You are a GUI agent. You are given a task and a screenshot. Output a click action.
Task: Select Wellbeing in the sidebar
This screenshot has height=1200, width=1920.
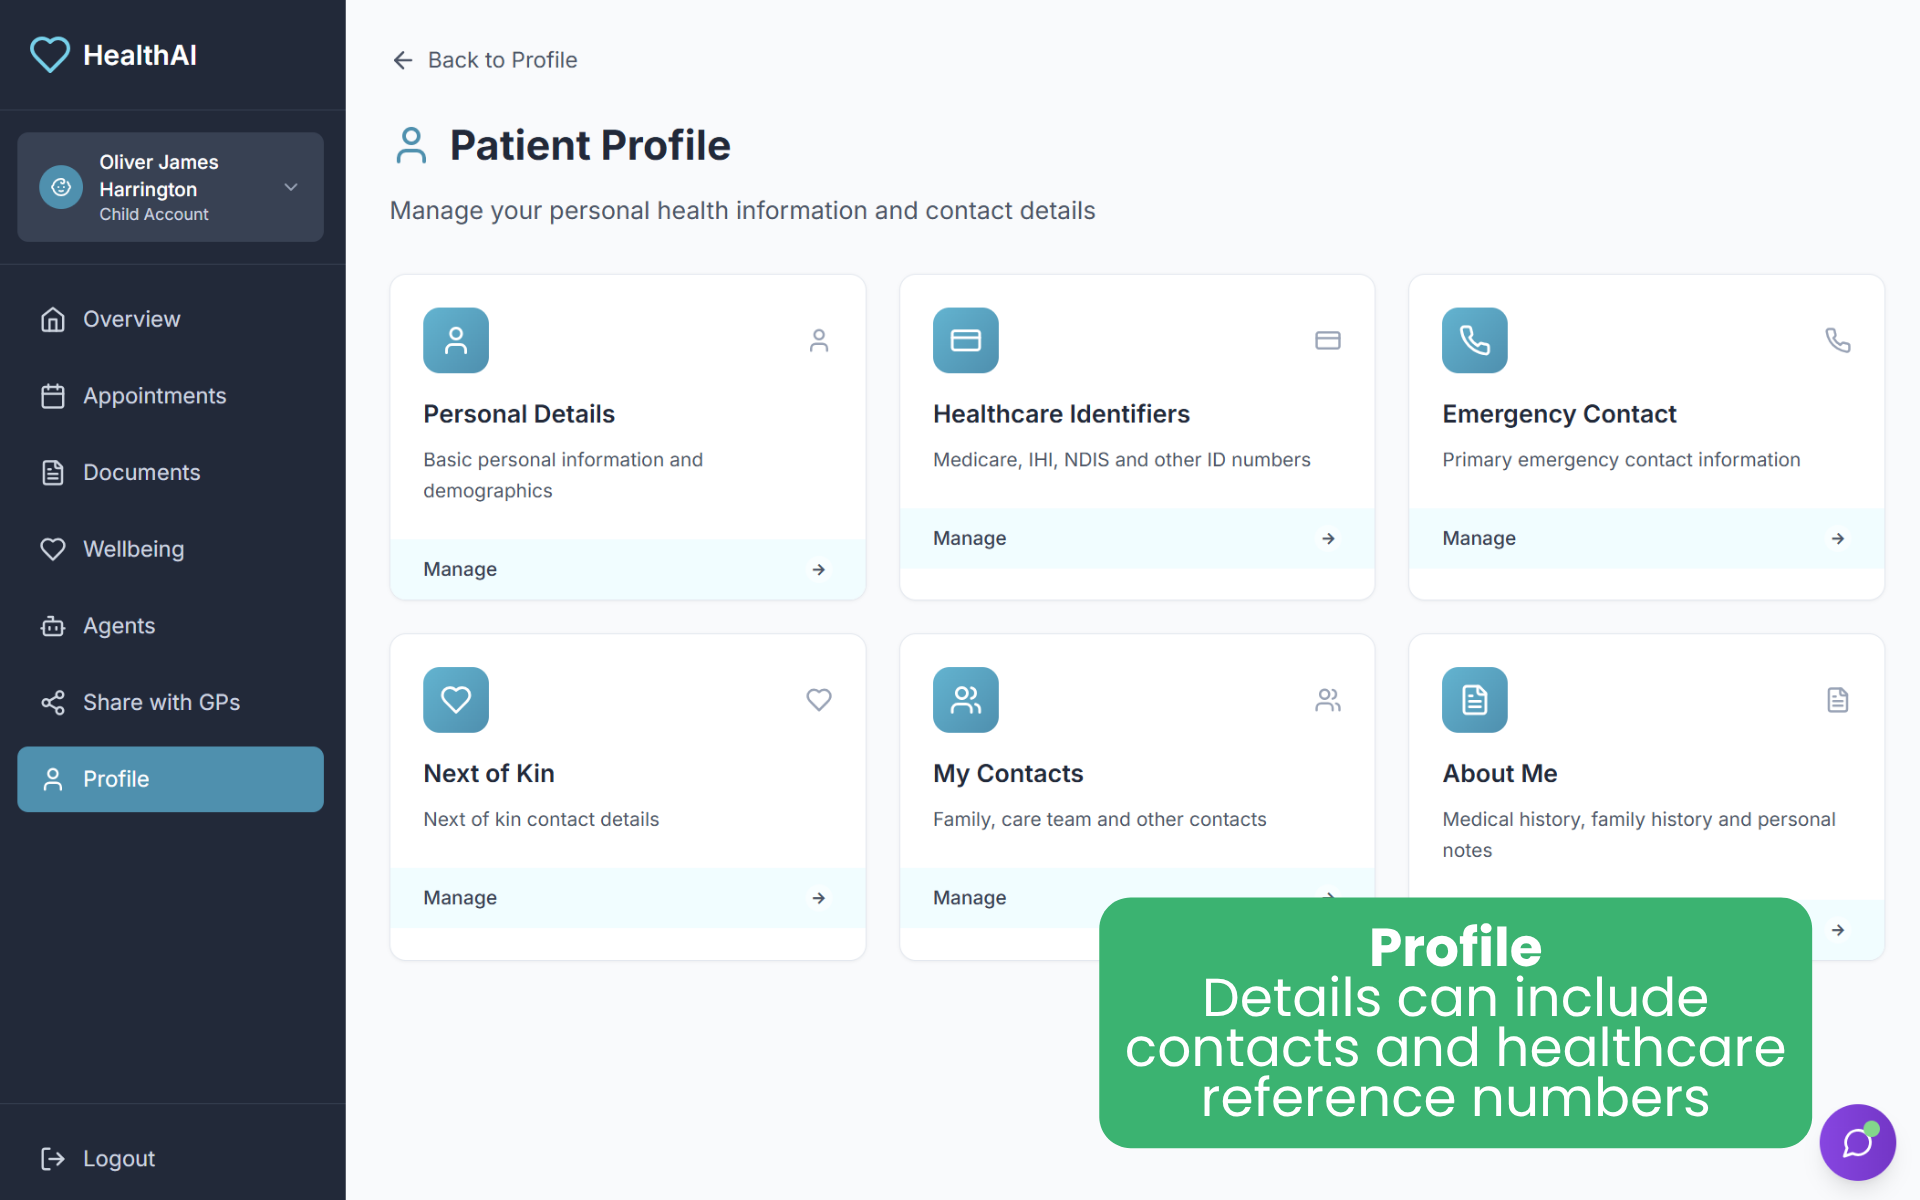133,549
